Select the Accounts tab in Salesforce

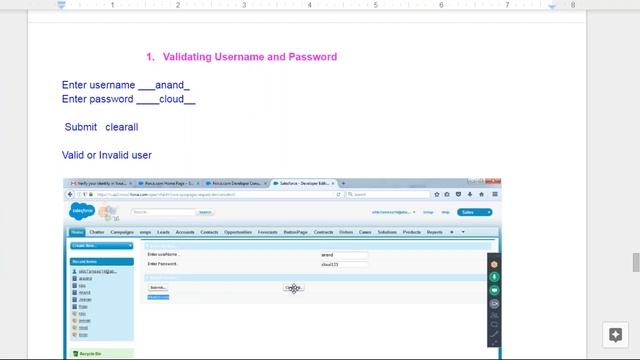(x=185, y=232)
